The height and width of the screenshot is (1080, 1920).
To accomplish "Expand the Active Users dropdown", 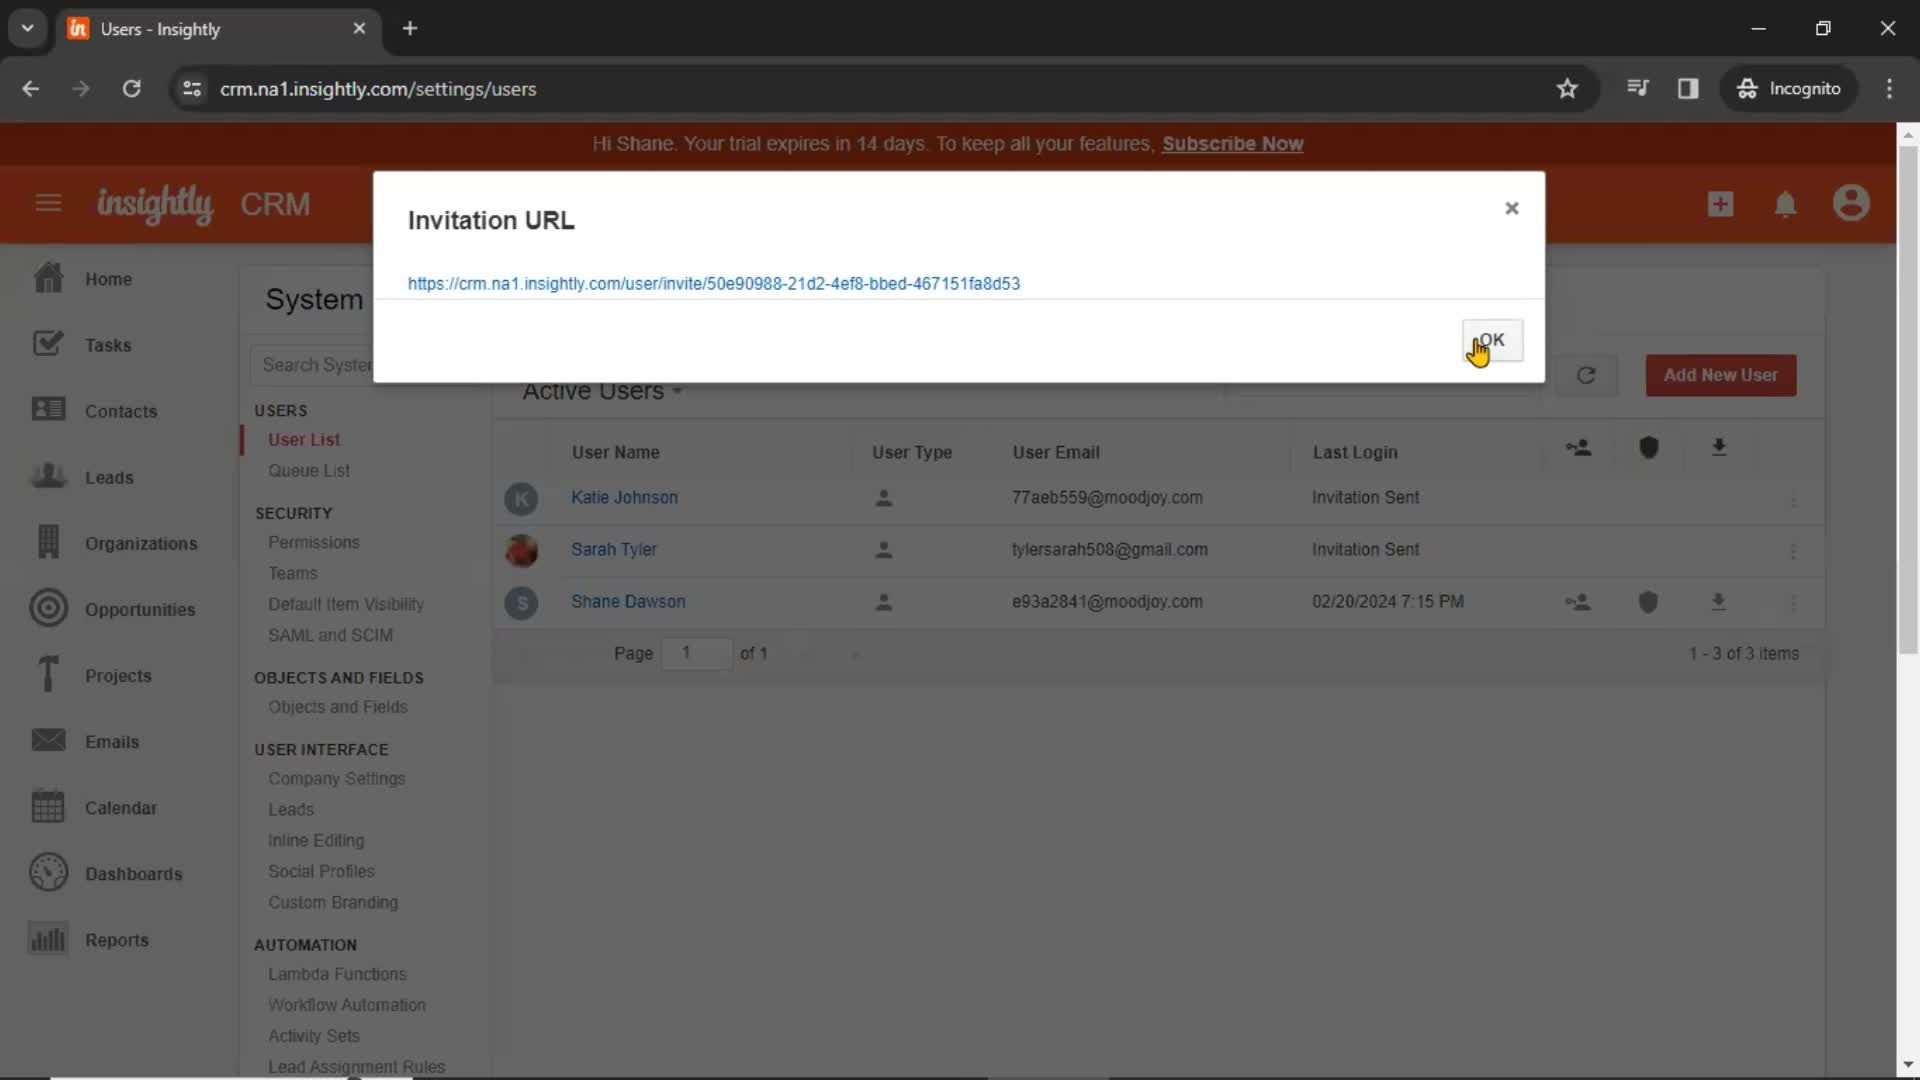I will click(602, 392).
